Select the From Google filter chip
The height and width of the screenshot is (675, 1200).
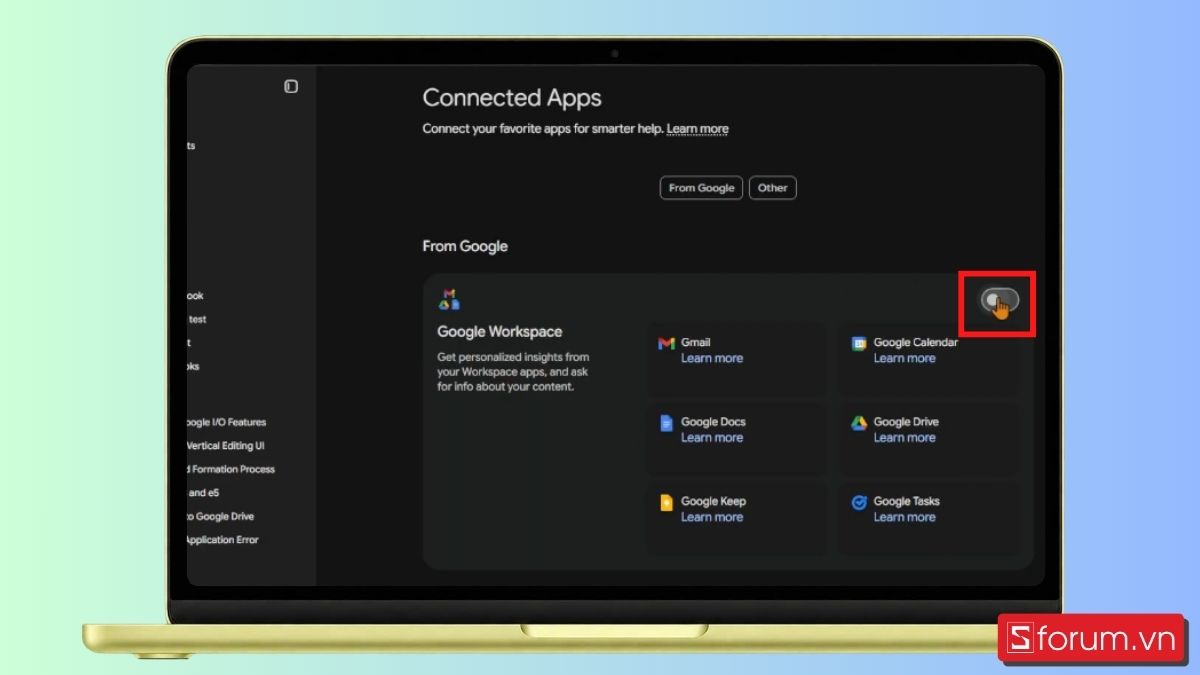tap(701, 188)
